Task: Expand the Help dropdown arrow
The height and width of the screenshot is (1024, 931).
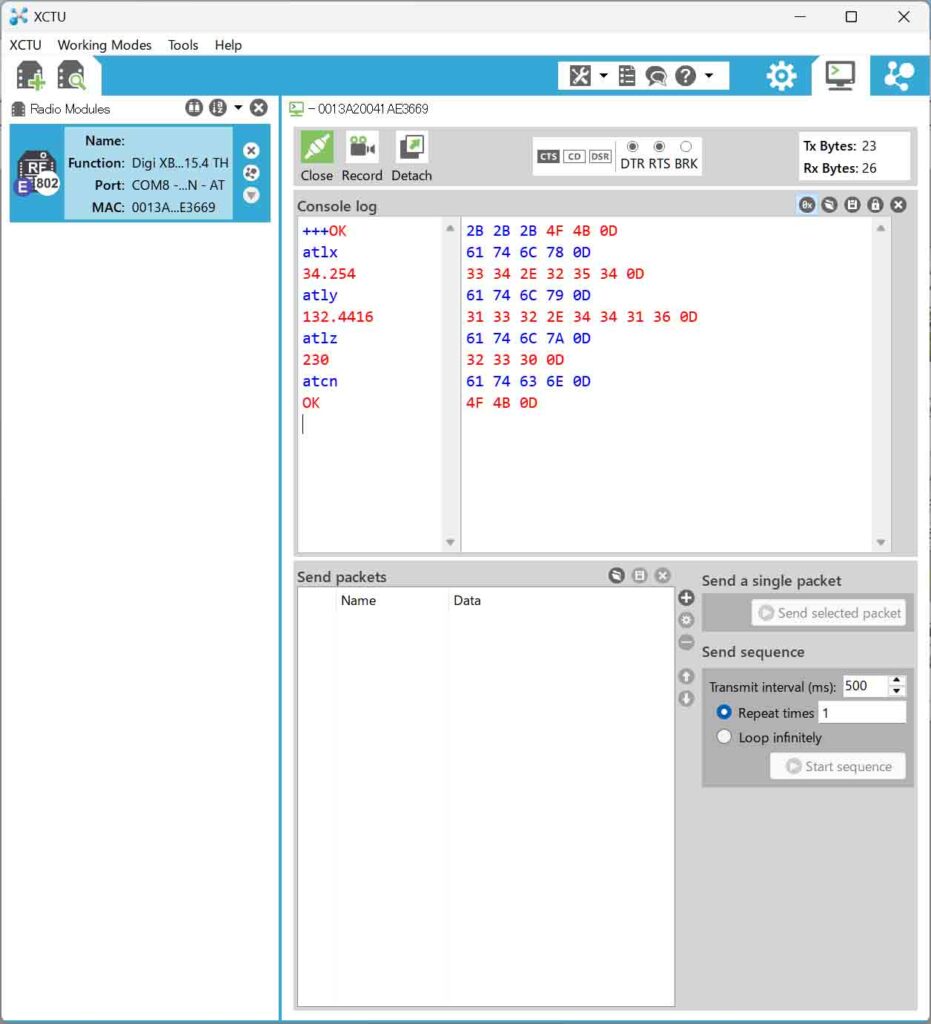Action: click(709, 76)
